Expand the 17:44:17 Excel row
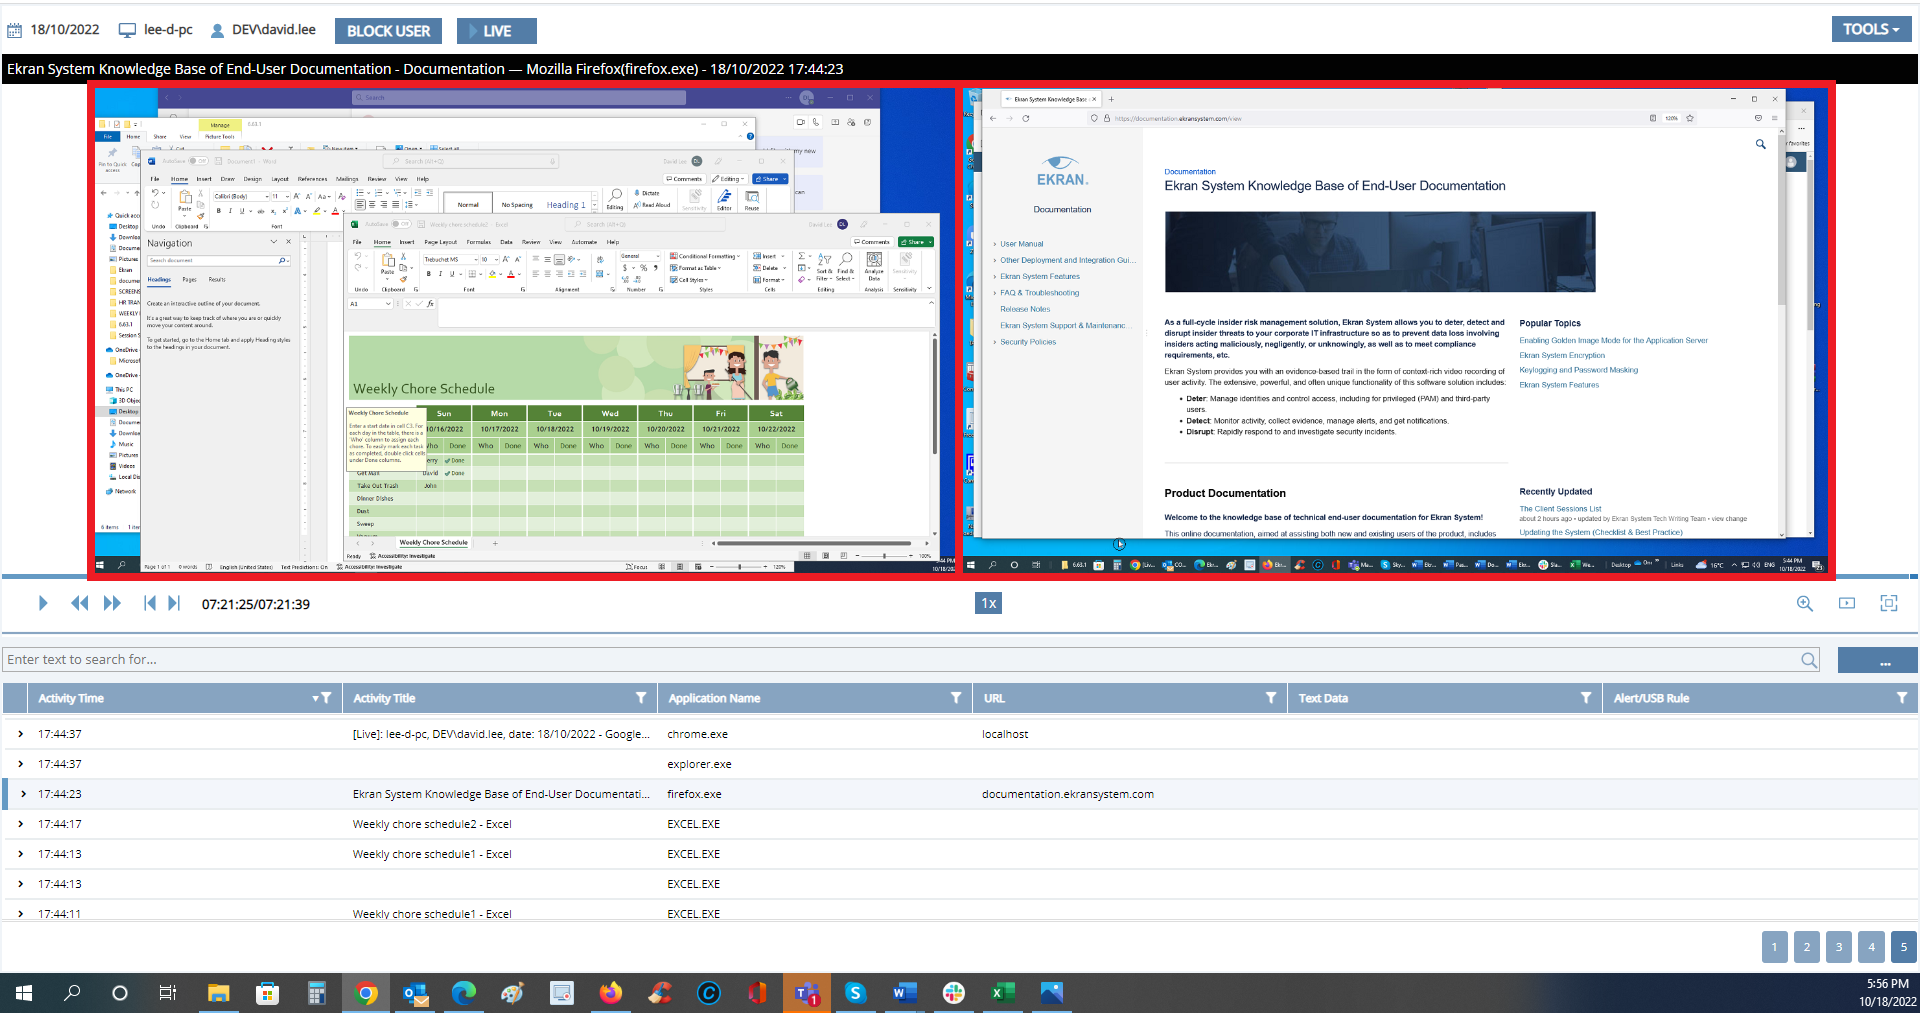The height and width of the screenshot is (1013, 1920). 21,824
